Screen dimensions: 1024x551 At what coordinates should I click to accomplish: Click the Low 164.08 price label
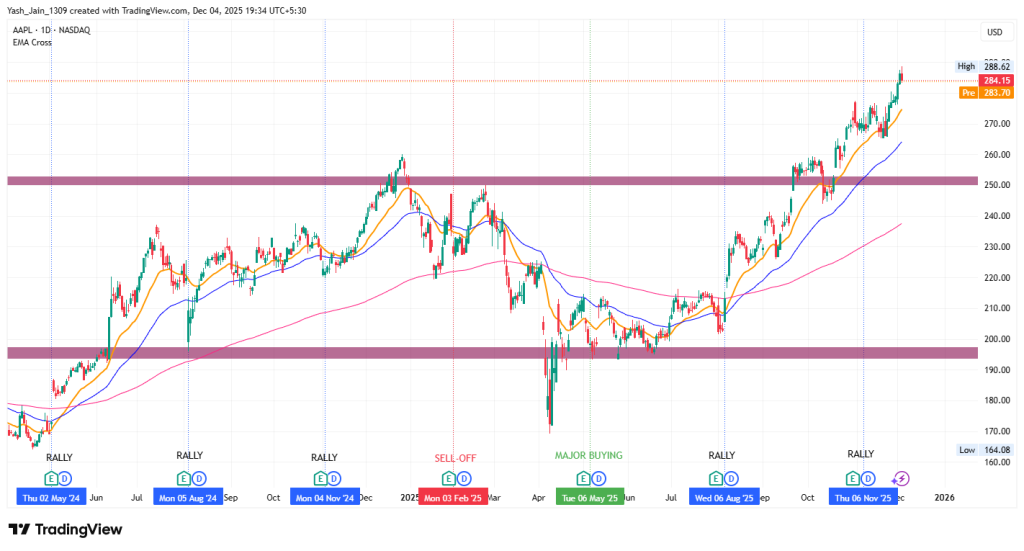tap(985, 450)
